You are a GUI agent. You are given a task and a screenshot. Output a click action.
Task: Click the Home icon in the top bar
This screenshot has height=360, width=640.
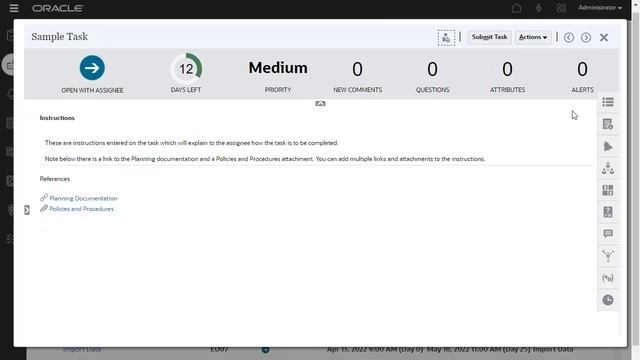[x=516, y=8]
